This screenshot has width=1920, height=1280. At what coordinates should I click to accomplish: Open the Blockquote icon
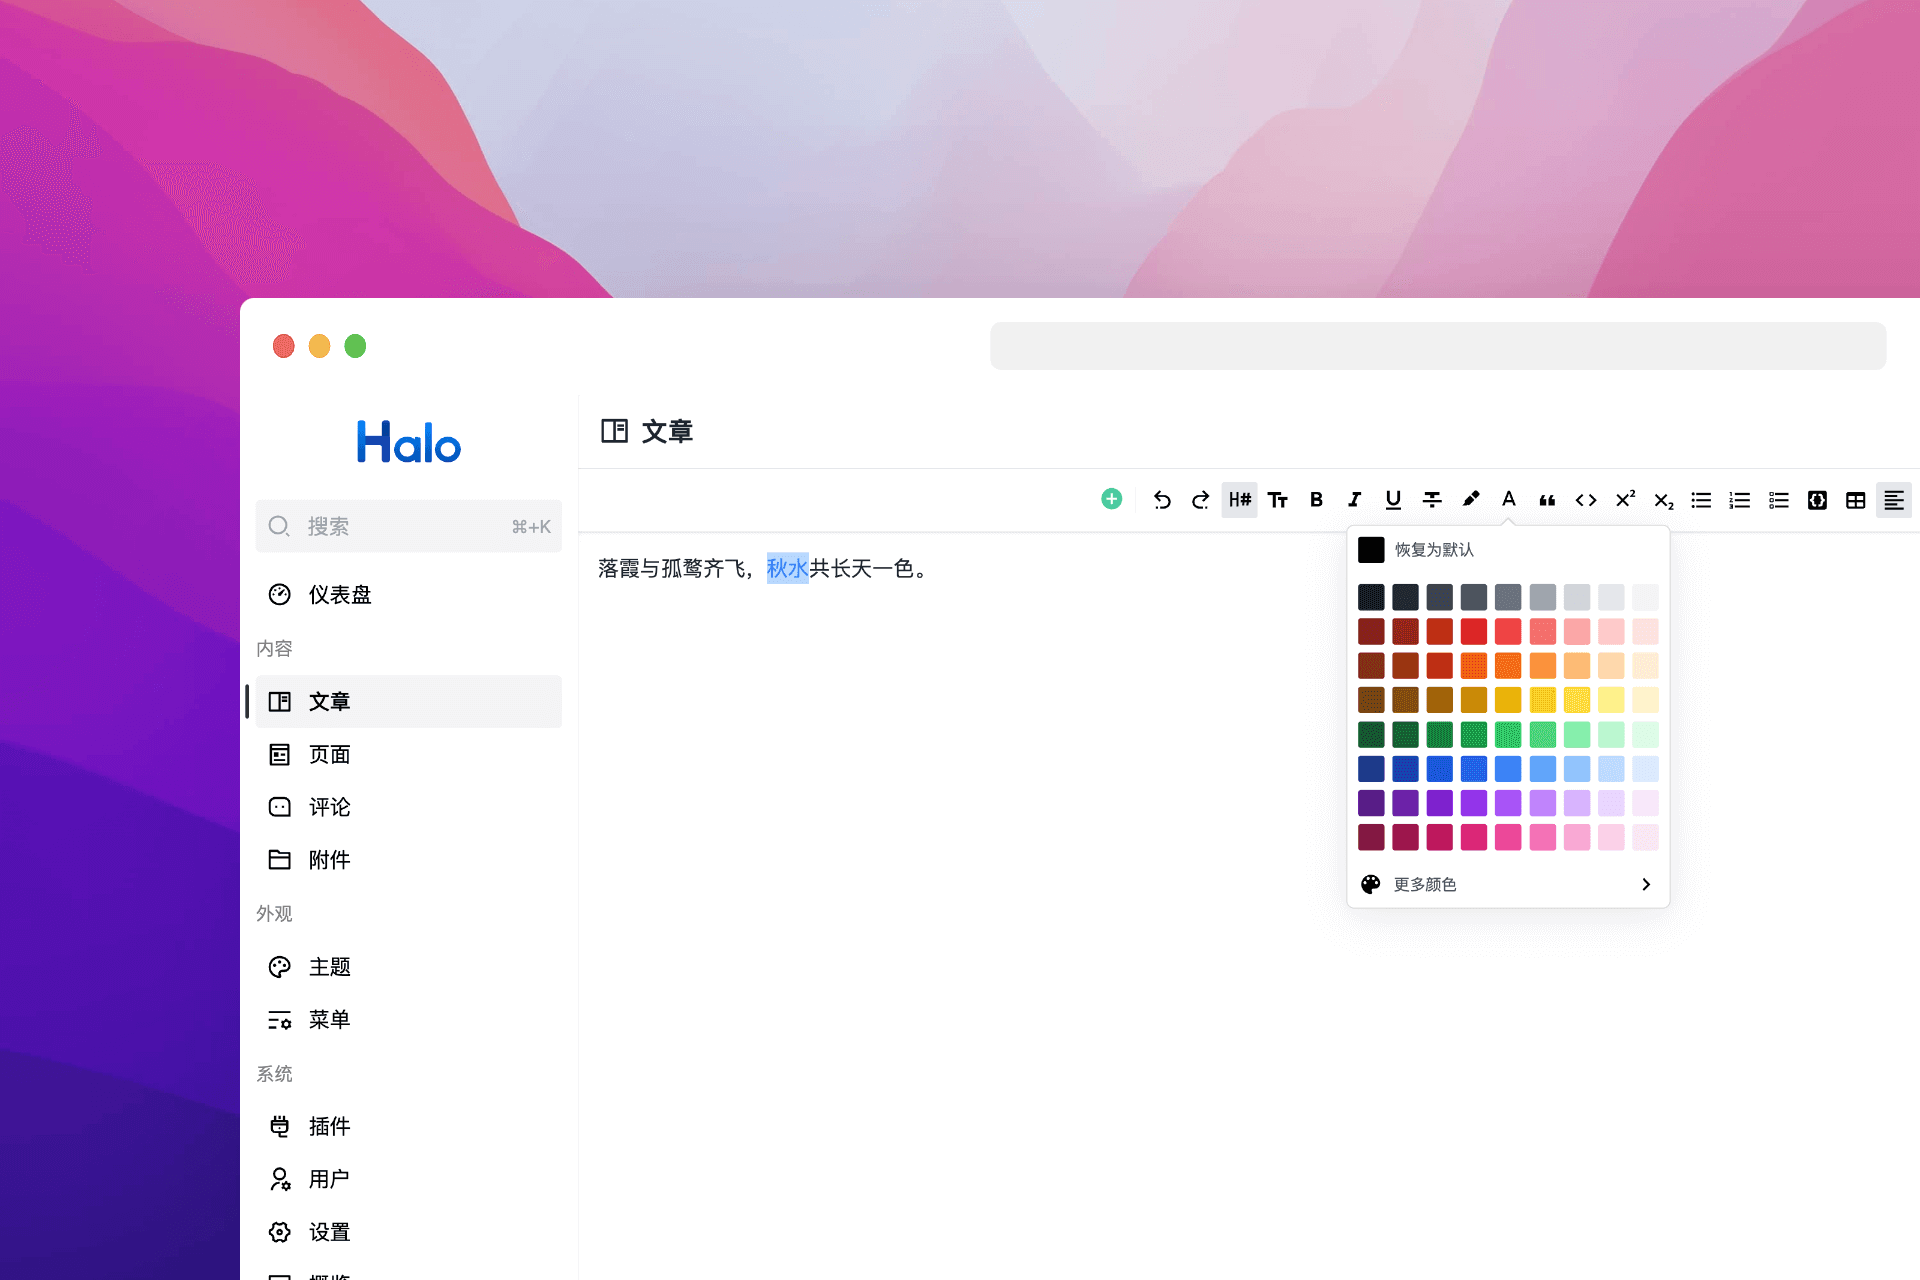[x=1547, y=500]
